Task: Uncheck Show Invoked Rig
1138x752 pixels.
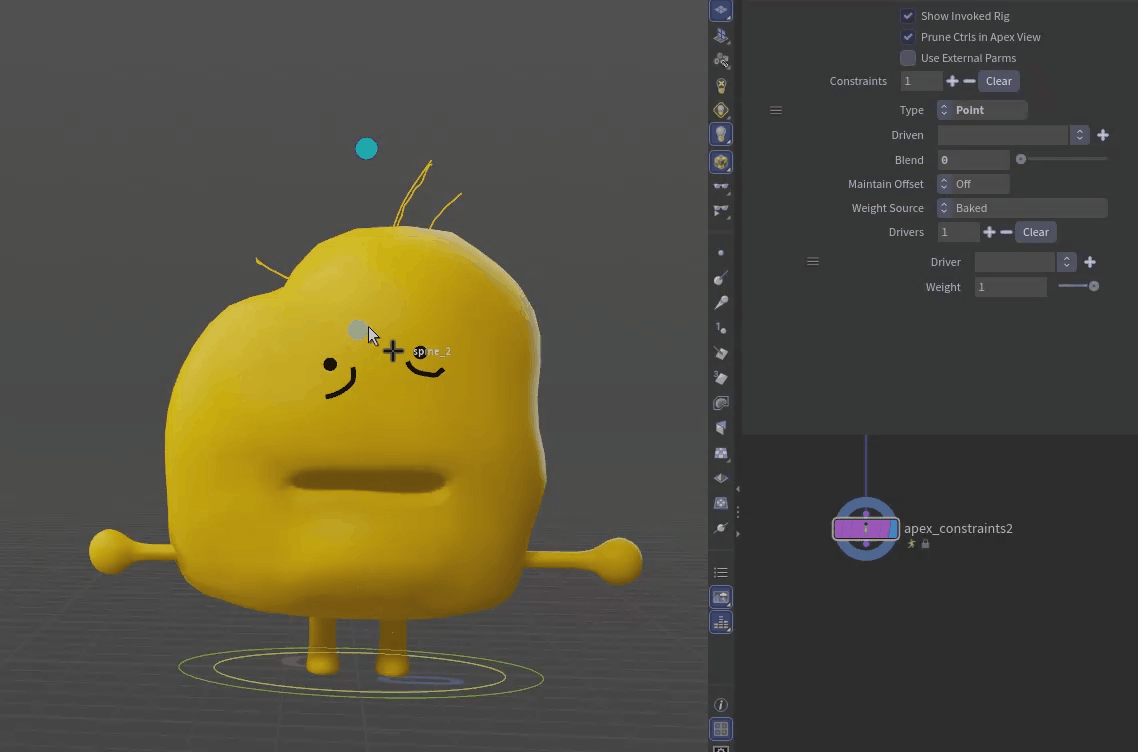Action: click(908, 16)
